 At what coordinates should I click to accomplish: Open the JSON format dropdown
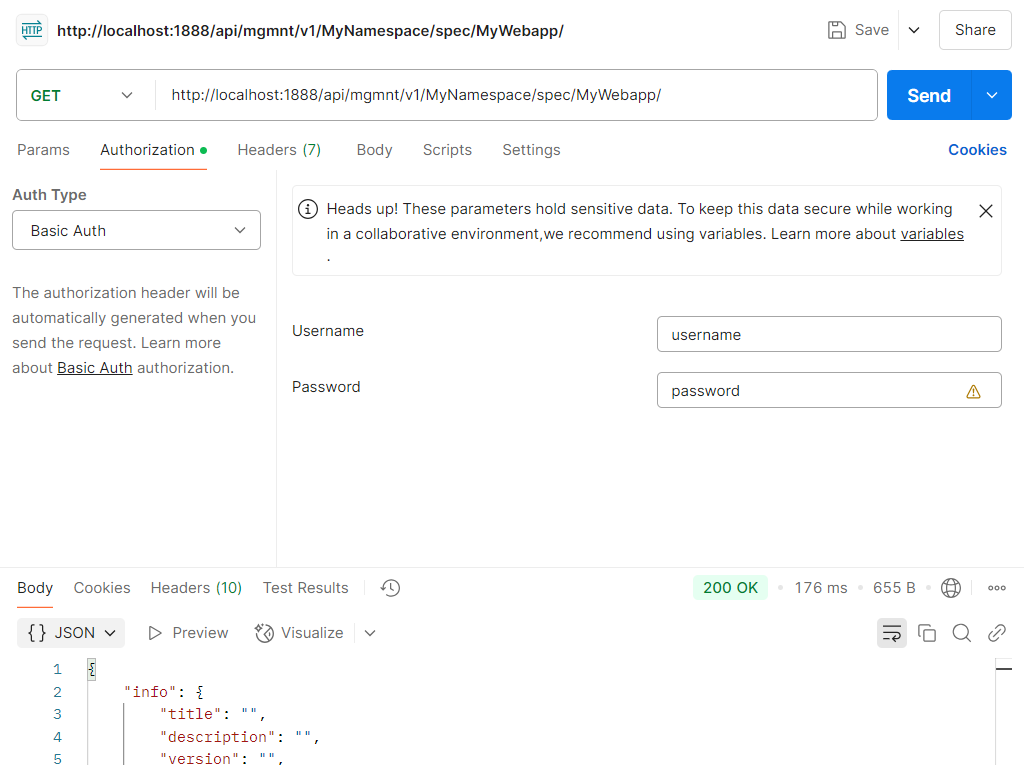pyautogui.click(x=71, y=633)
